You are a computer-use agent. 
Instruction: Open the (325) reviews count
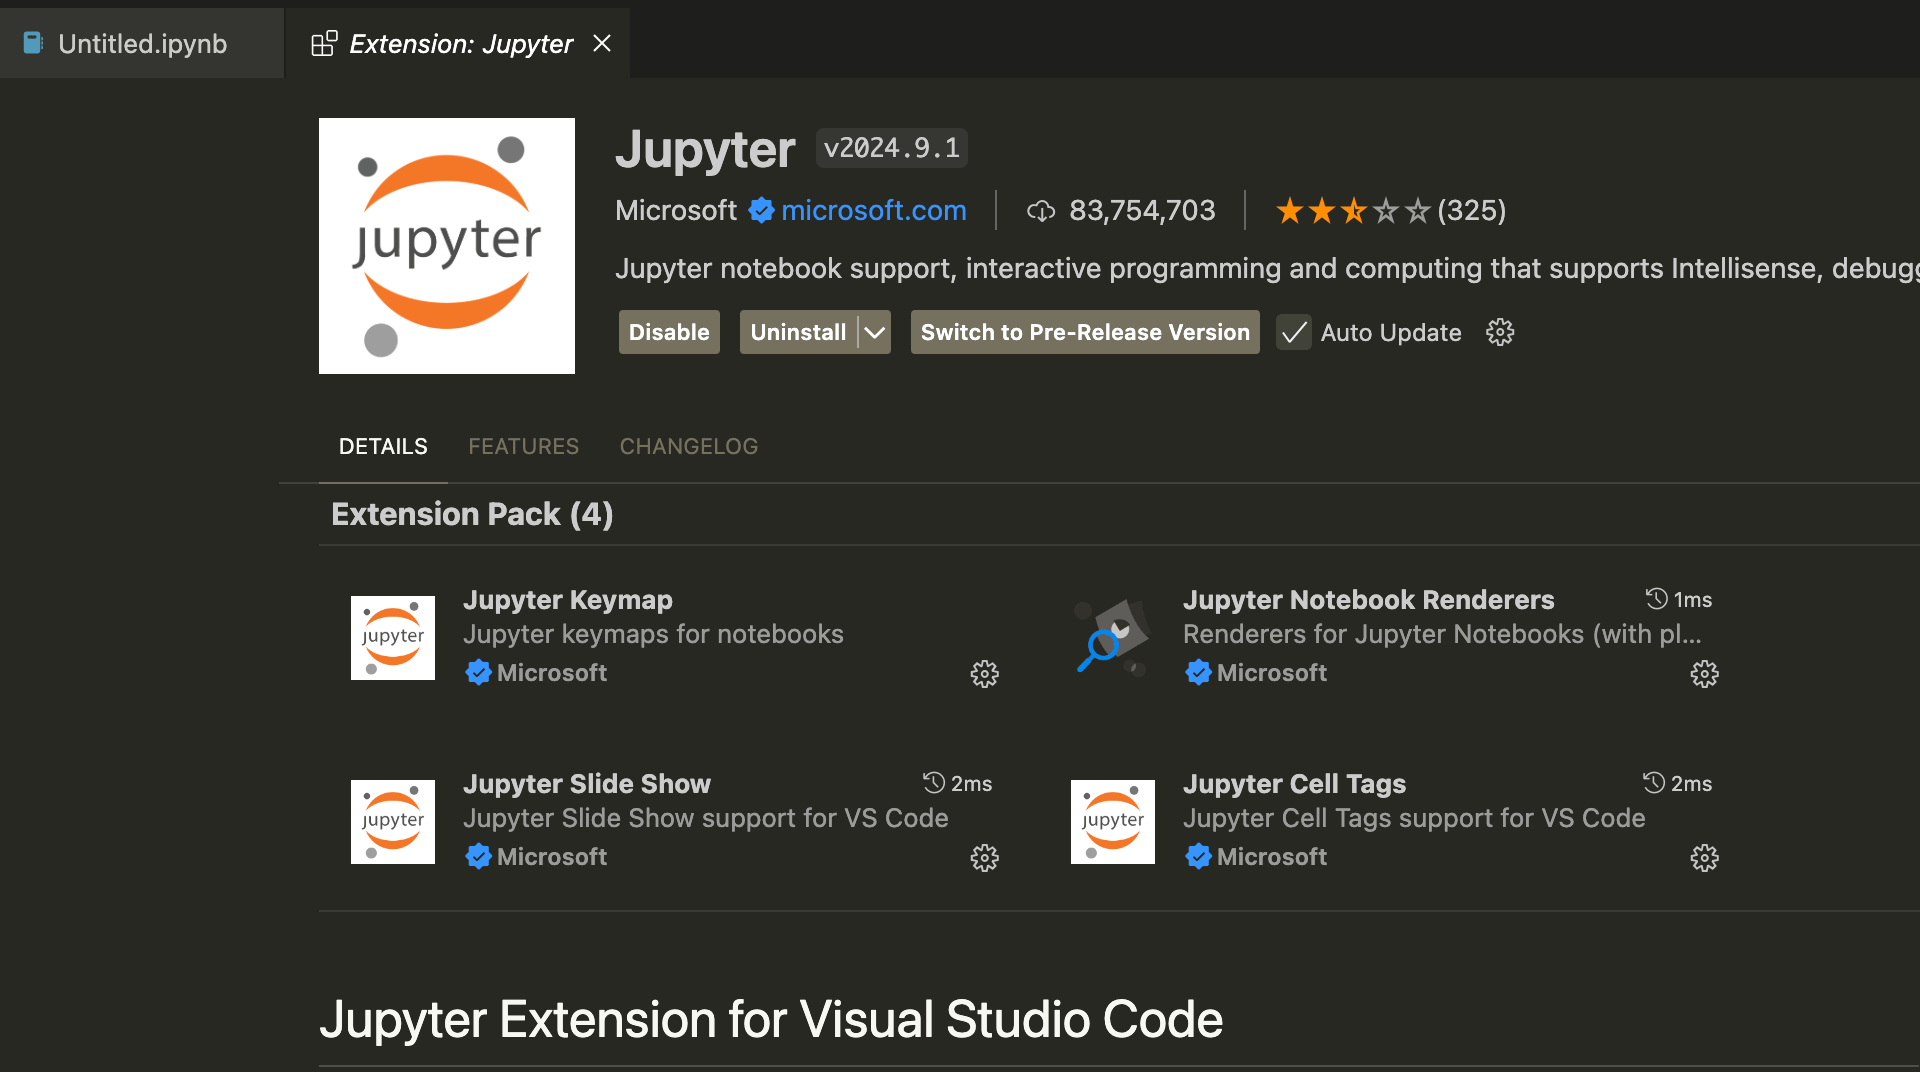coord(1472,210)
